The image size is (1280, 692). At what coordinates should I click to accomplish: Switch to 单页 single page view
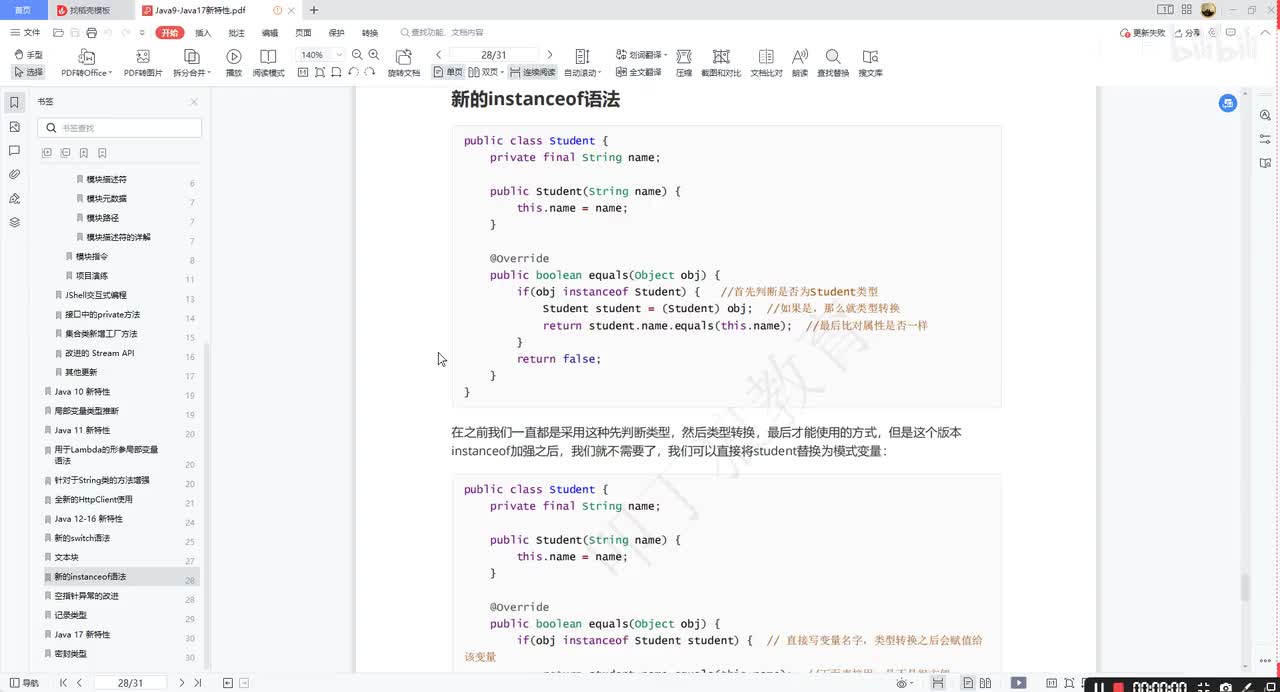(448, 72)
